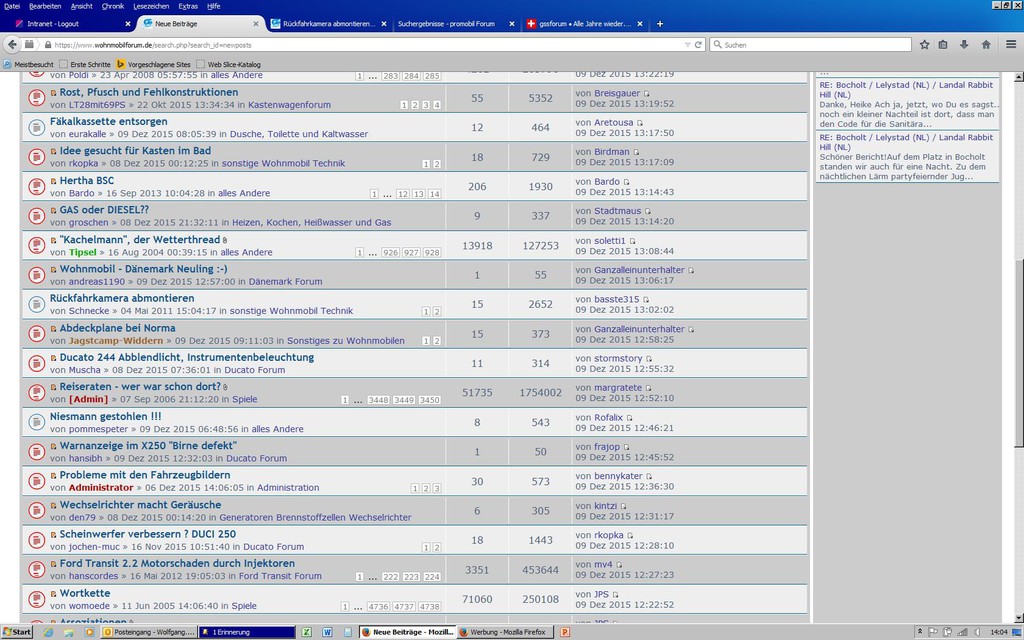Image resolution: width=1024 pixels, height=640 pixels.
Task: Open the 1 Erinnerung taskbar item
Action: click(x=247, y=632)
